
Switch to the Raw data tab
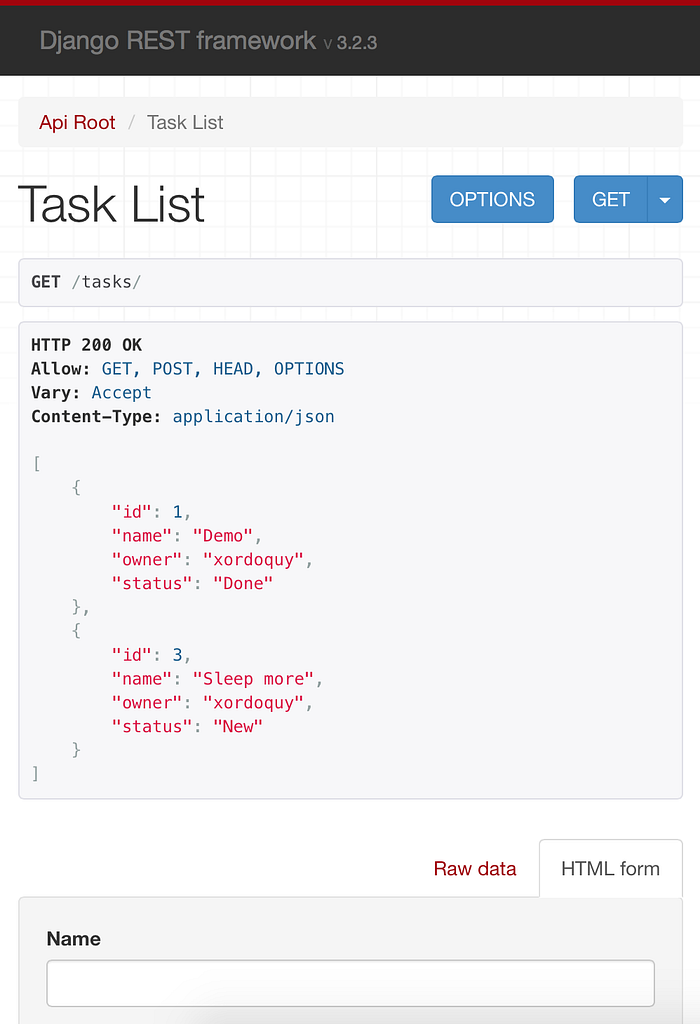[475, 869]
